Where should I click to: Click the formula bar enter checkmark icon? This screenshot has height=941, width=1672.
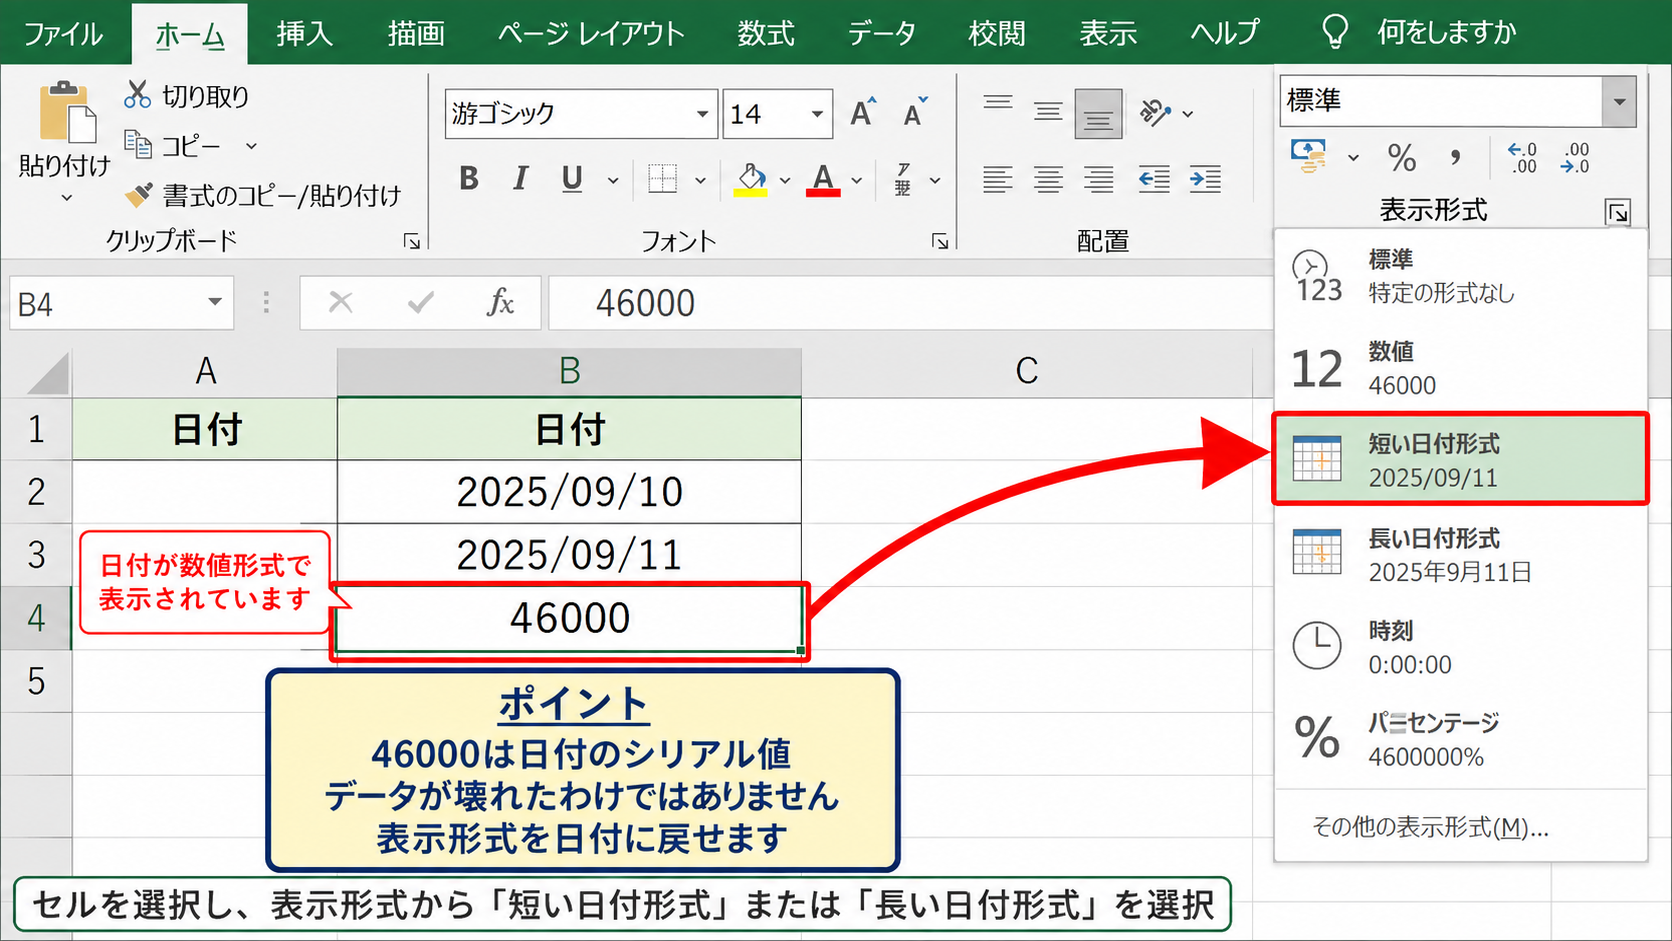(421, 302)
